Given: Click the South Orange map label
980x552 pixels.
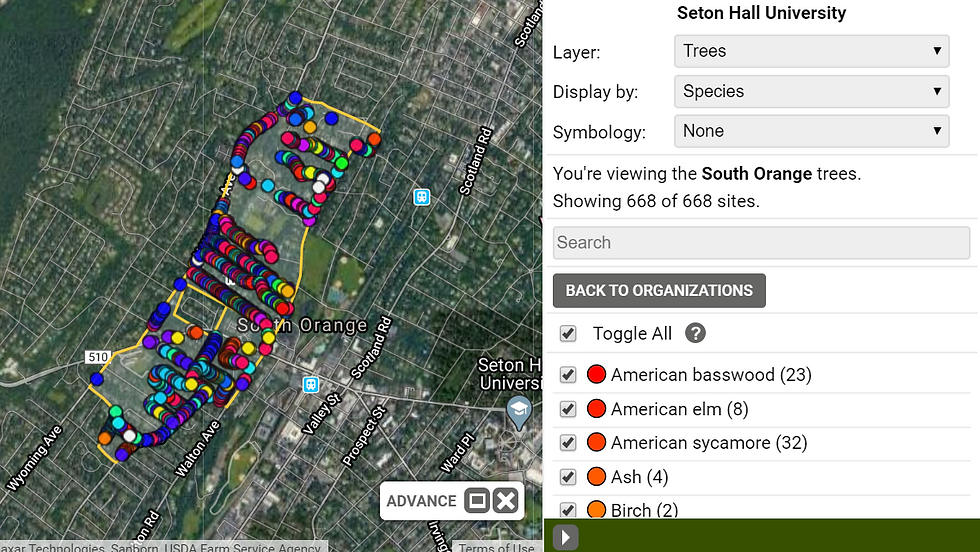Looking at the screenshot, I should [302, 325].
